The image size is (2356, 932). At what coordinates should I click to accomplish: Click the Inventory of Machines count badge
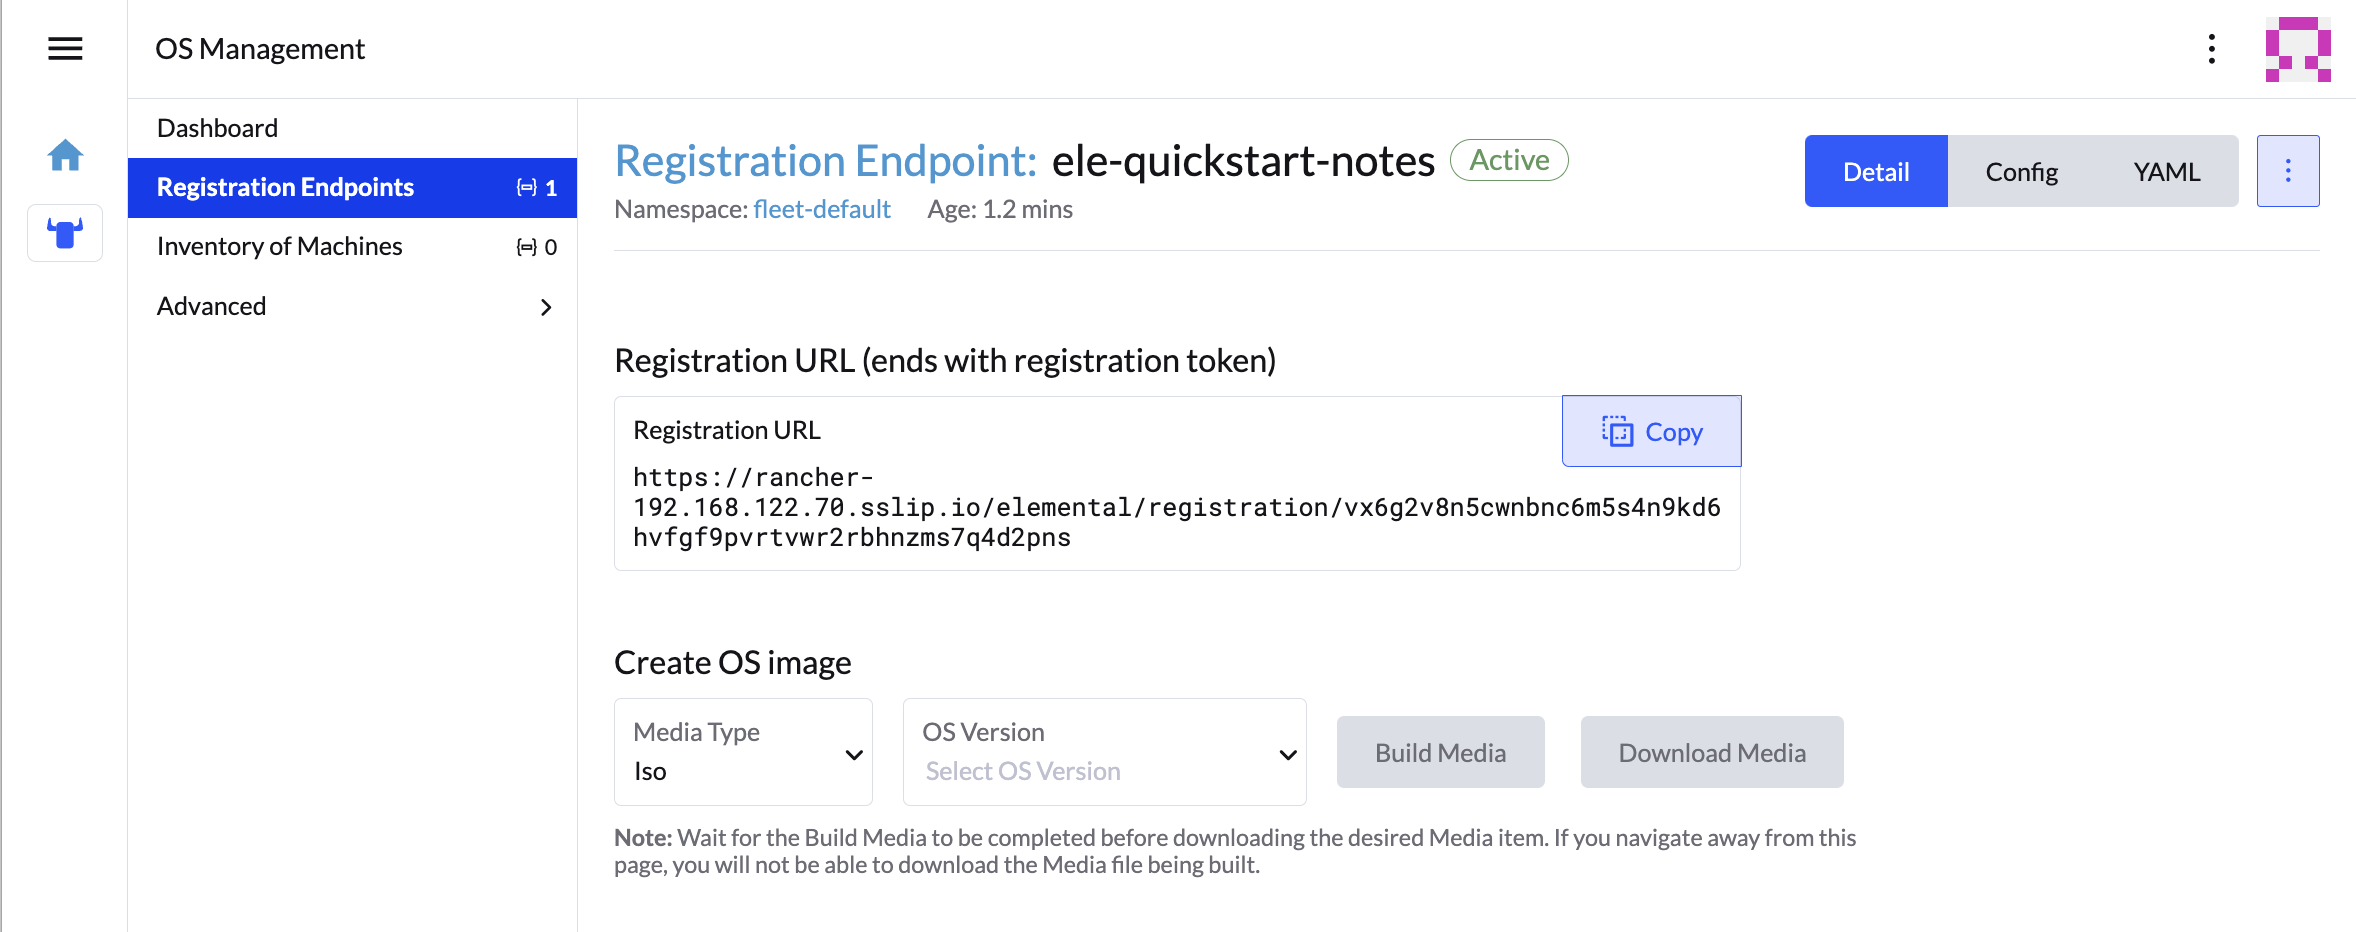point(537,247)
